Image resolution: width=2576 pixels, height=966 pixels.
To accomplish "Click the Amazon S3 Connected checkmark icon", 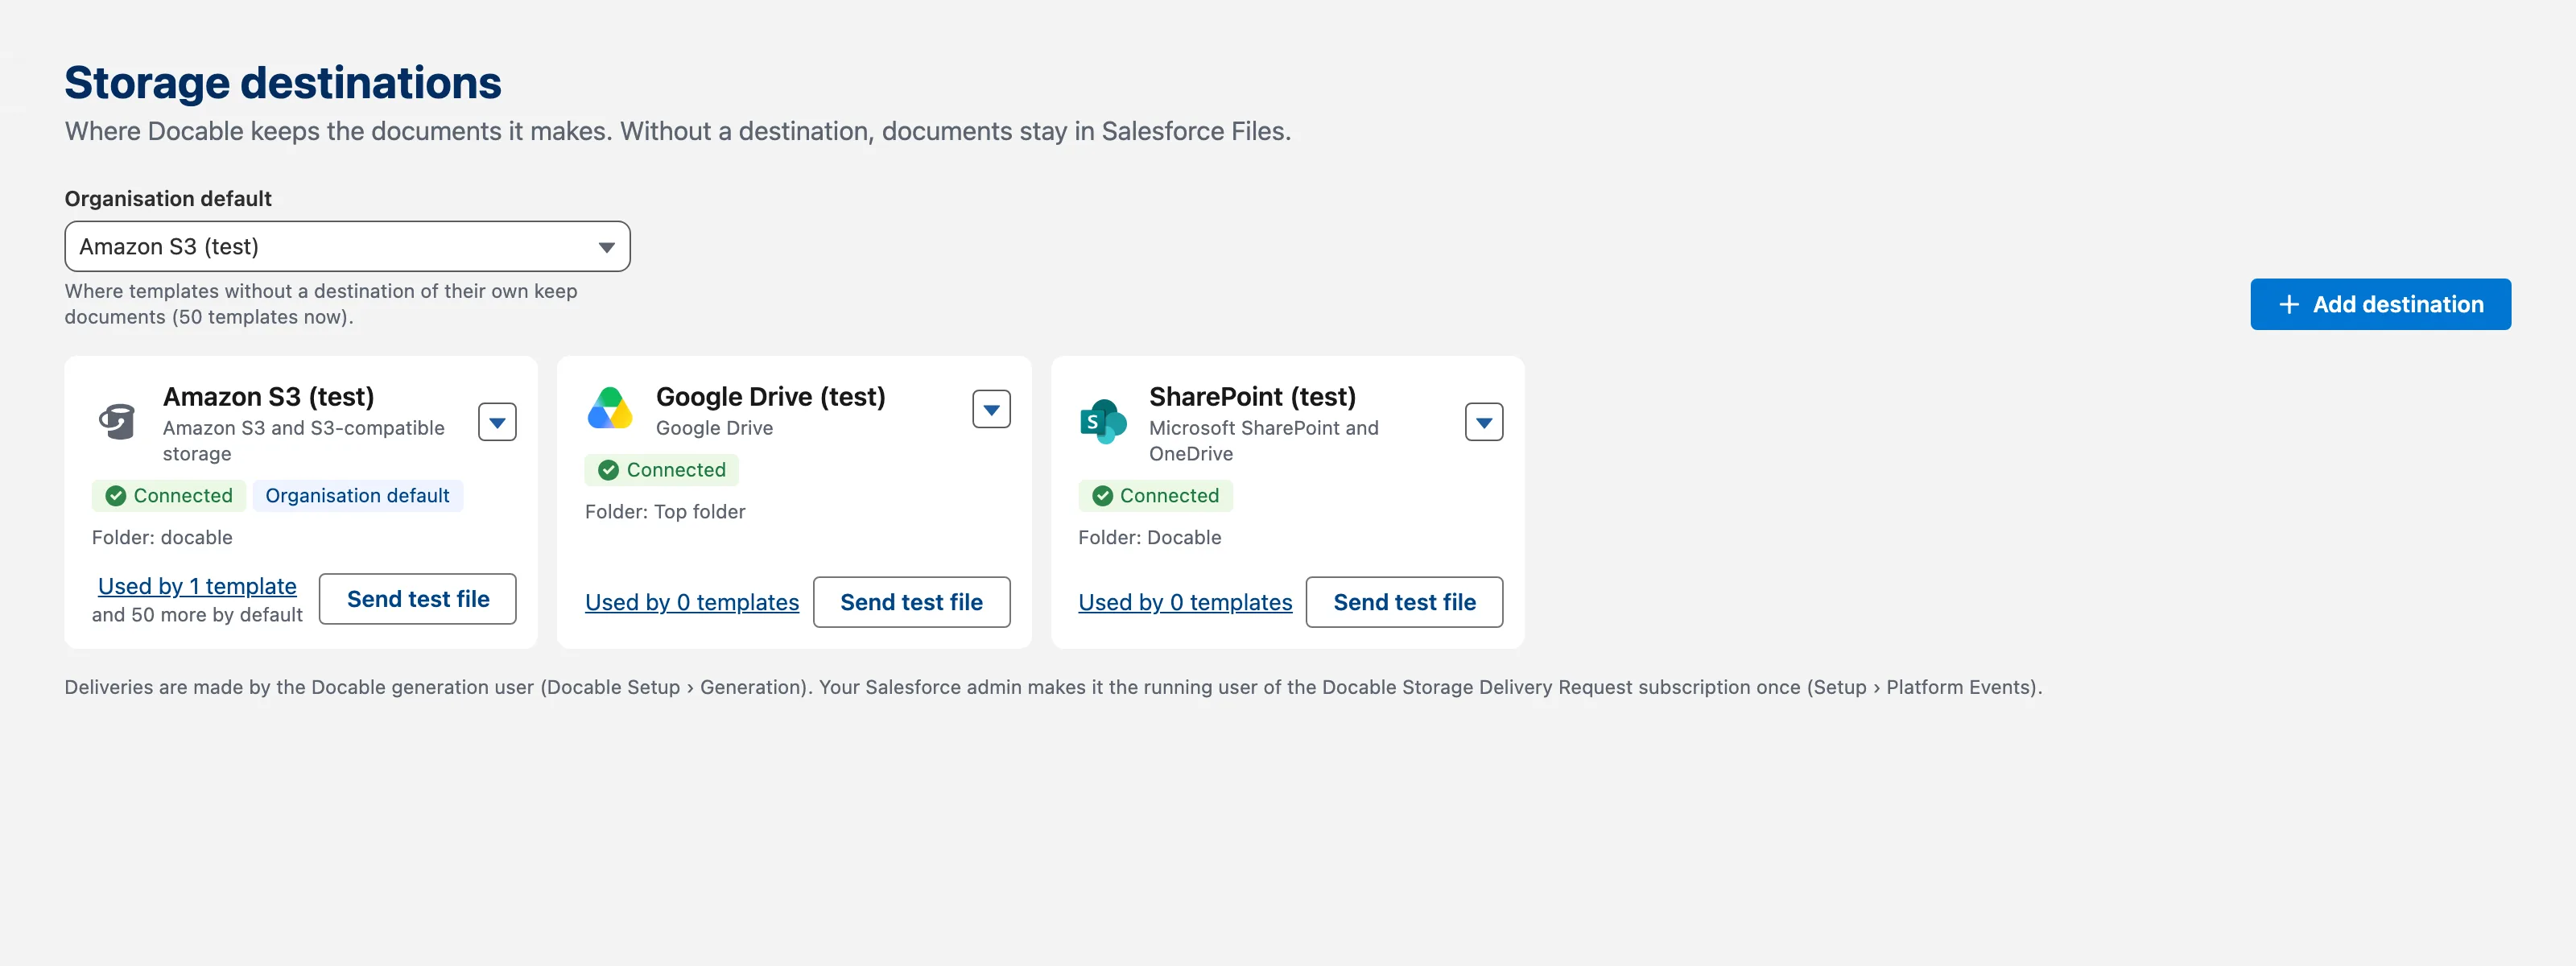I will coord(116,496).
